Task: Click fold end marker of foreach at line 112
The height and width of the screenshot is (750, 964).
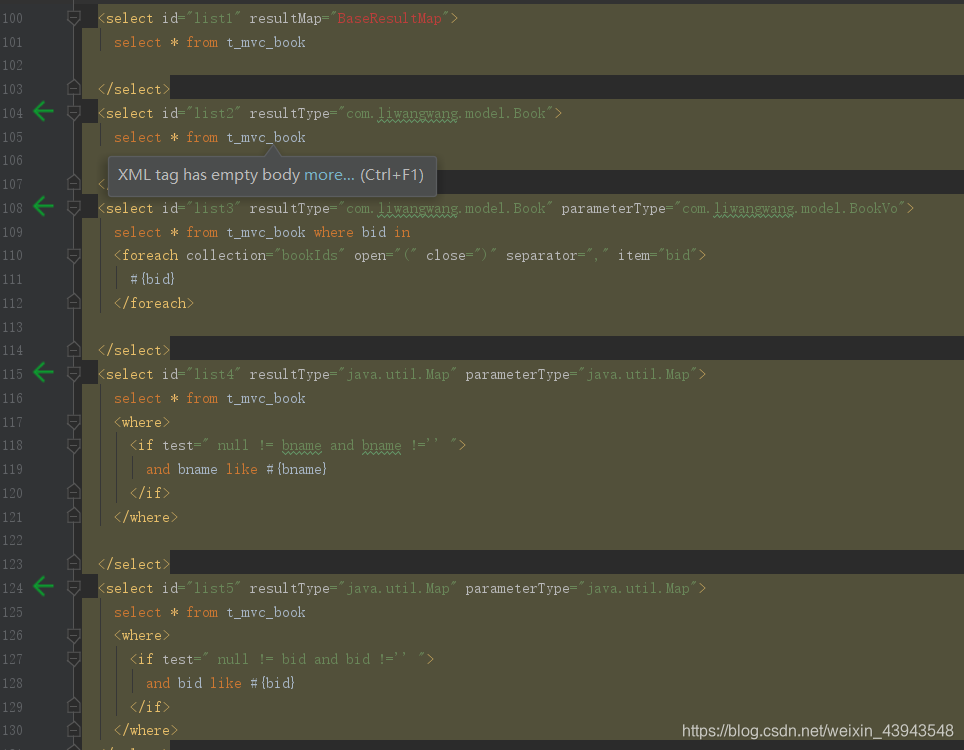Action: pos(73,302)
